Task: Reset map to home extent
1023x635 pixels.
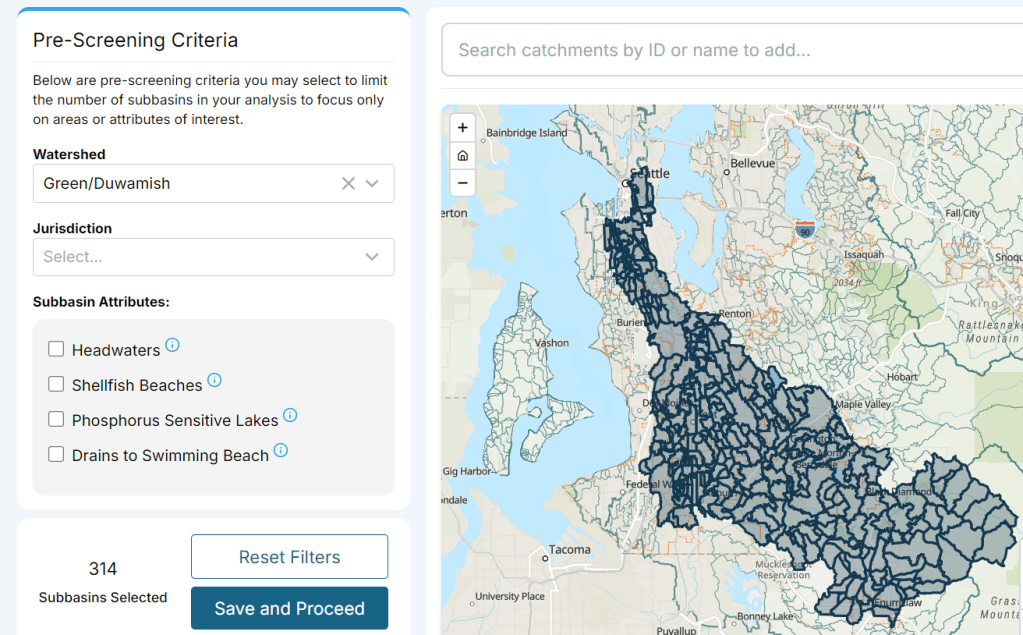Action: pyautogui.click(x=462, y=156)
